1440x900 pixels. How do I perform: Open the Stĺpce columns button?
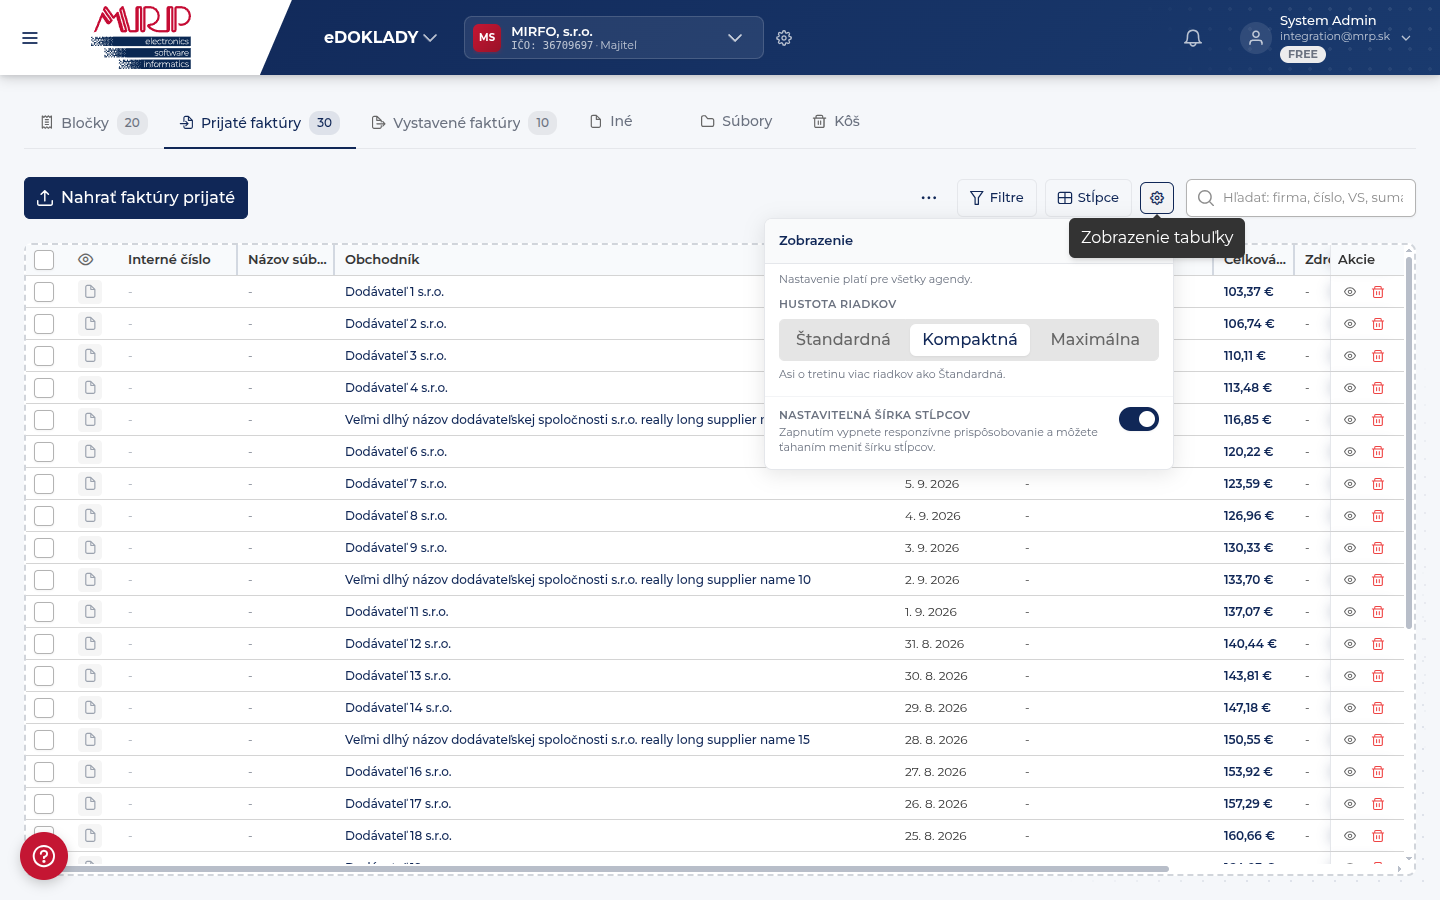[1088, 198]
